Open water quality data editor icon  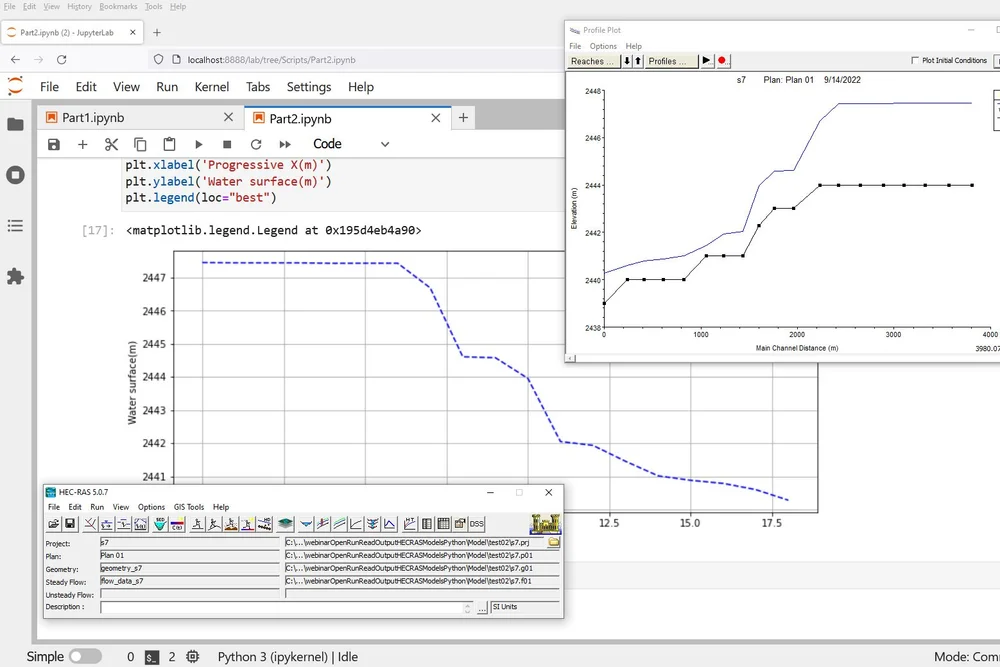(x=177, y=524)
